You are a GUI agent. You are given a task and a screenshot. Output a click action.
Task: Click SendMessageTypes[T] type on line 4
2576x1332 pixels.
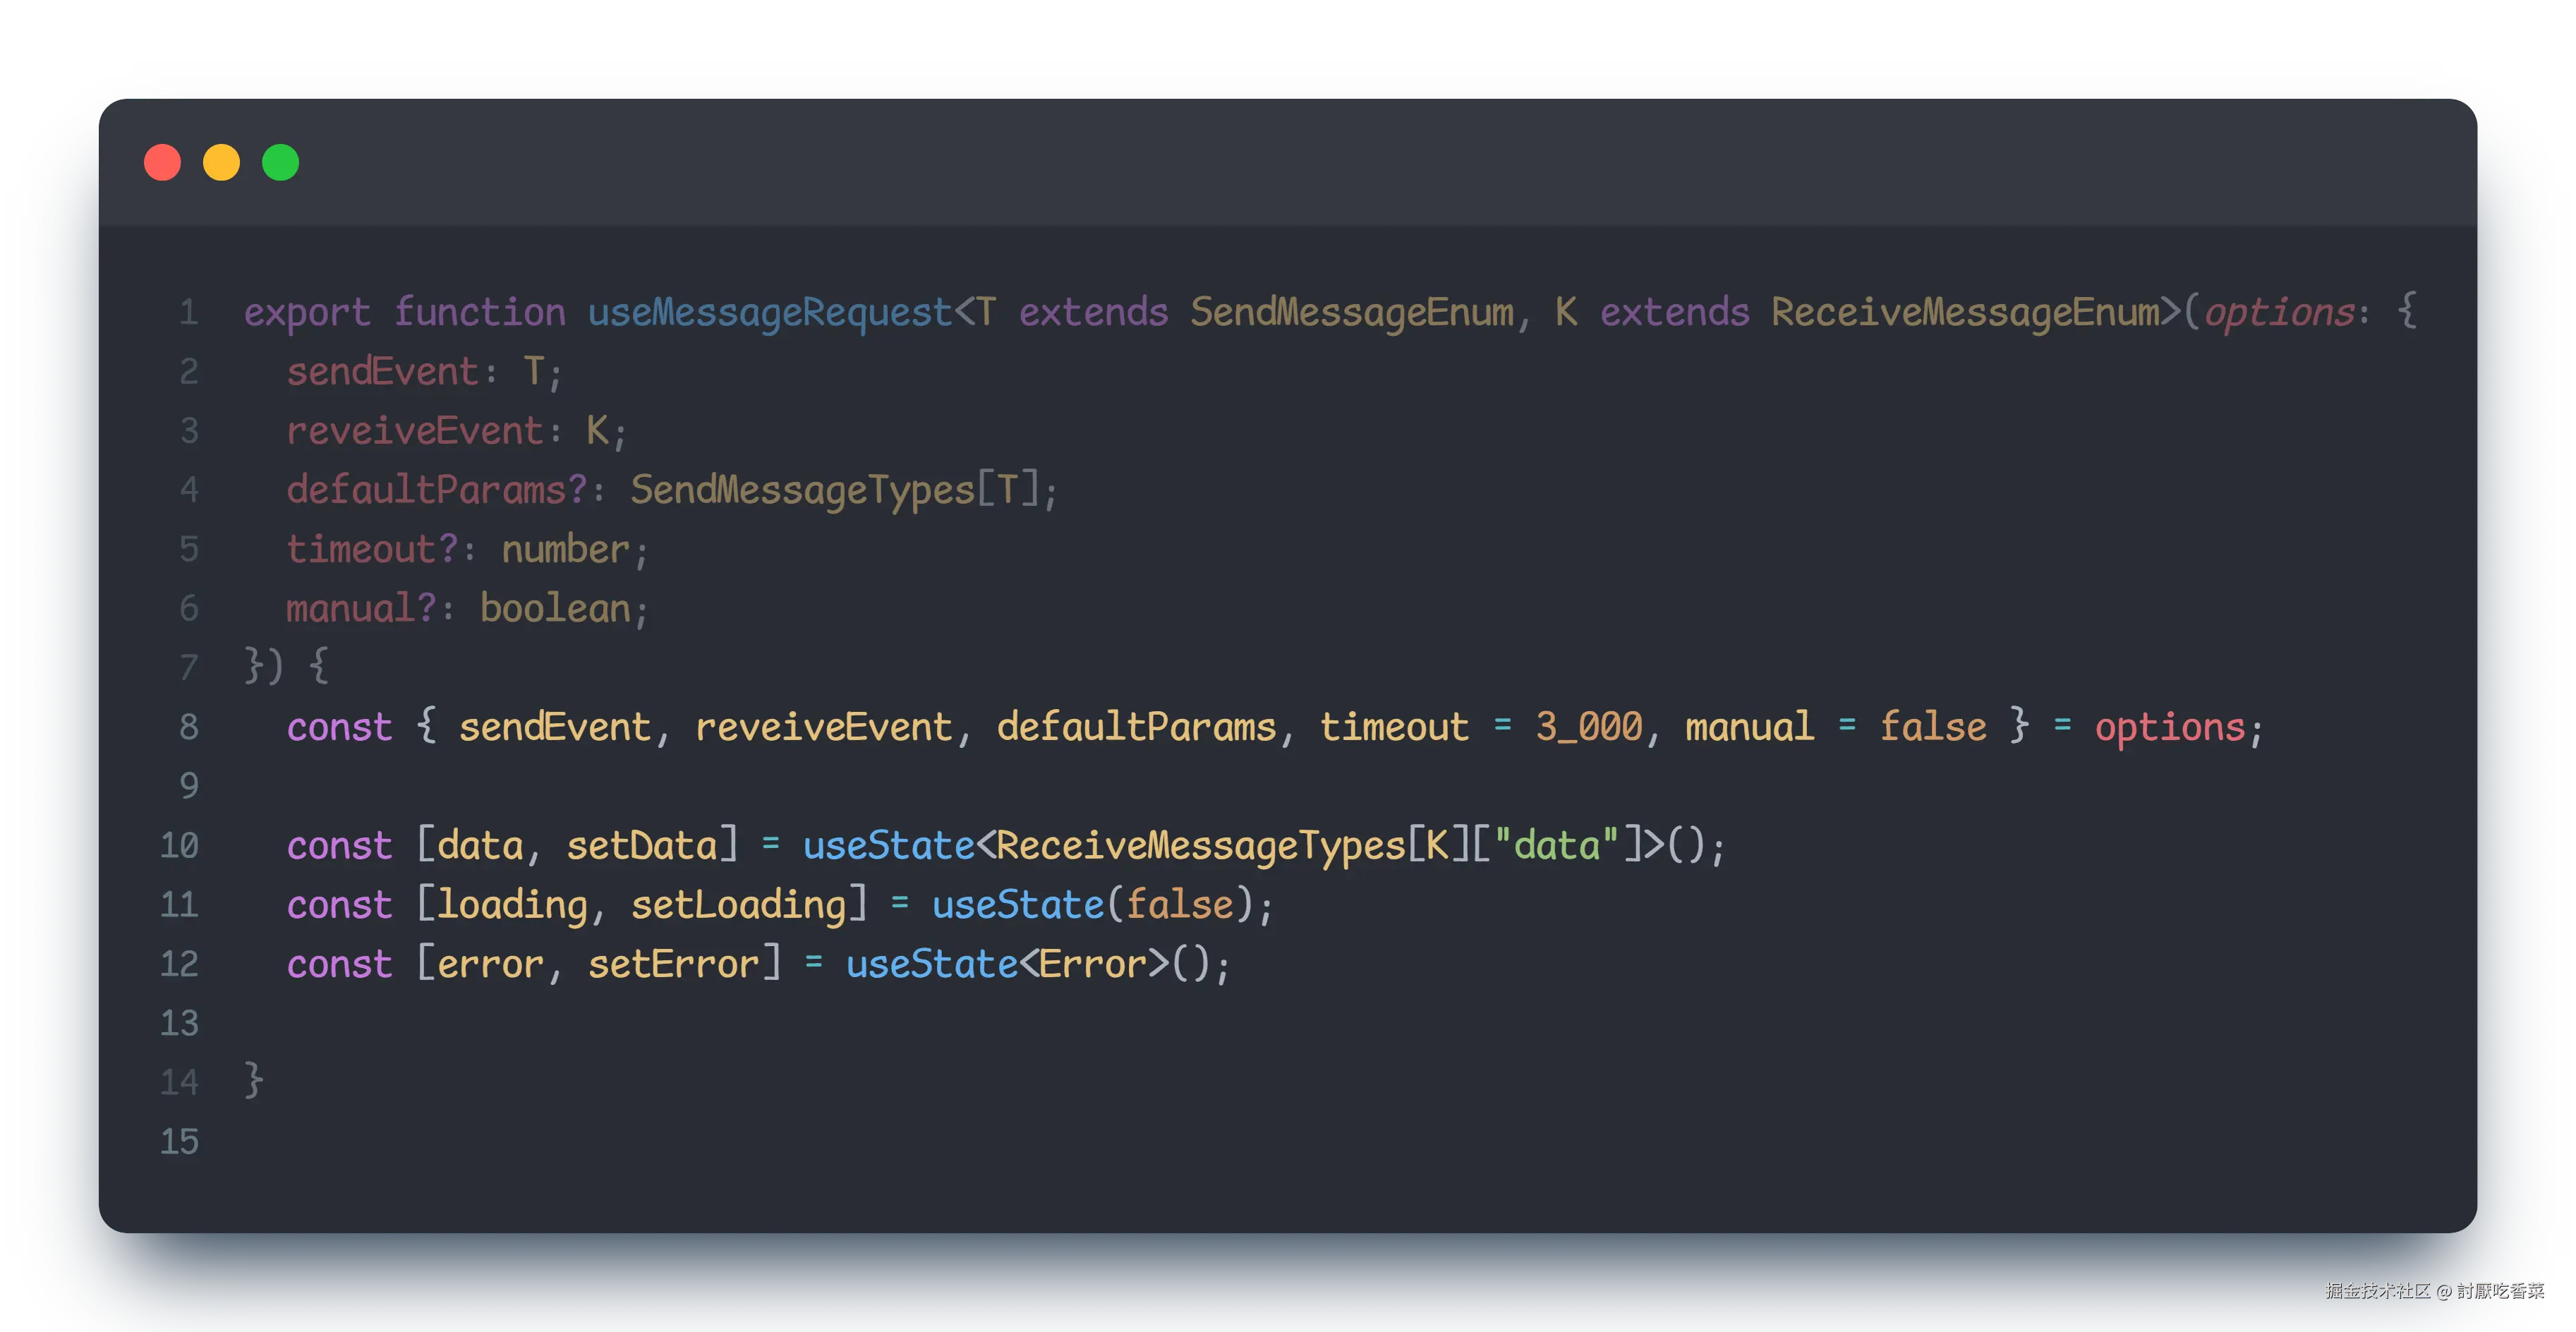pyautogui.click(x=834, y=490)
